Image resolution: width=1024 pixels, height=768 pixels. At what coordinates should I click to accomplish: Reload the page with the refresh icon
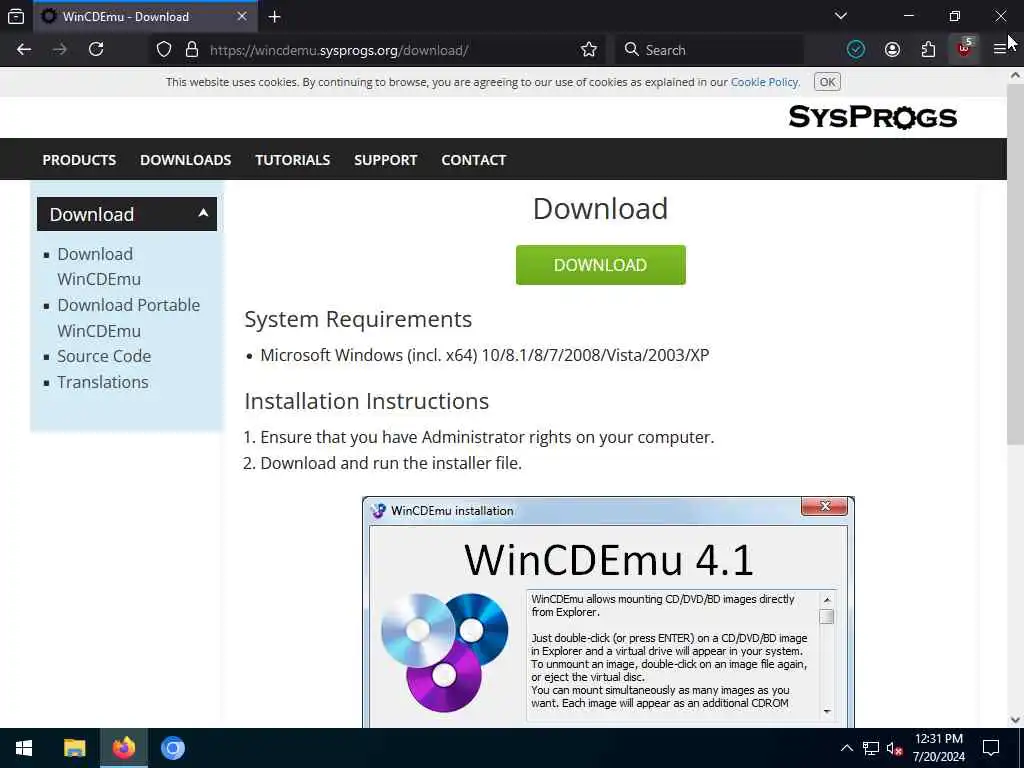(96, 50)
